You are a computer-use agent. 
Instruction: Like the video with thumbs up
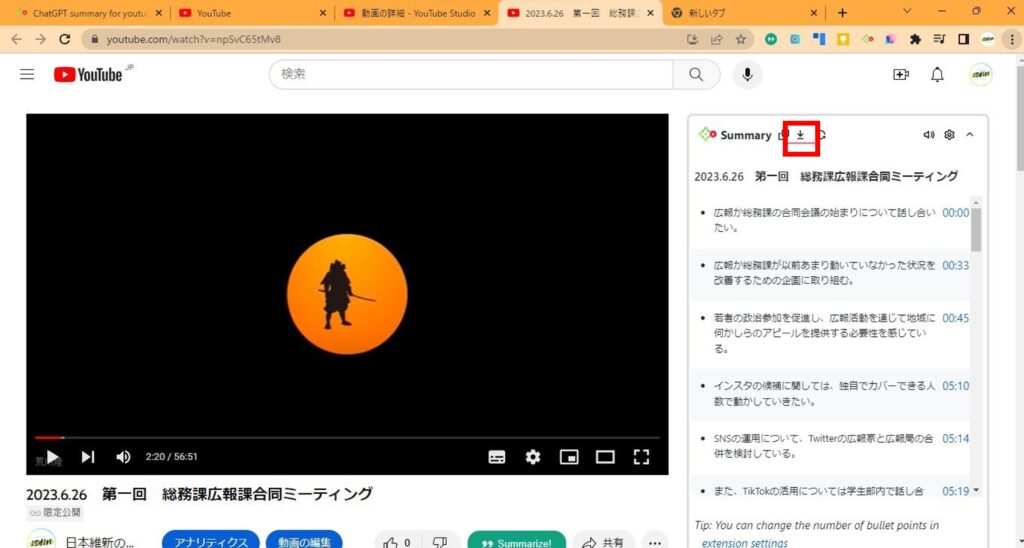[397, 542]
